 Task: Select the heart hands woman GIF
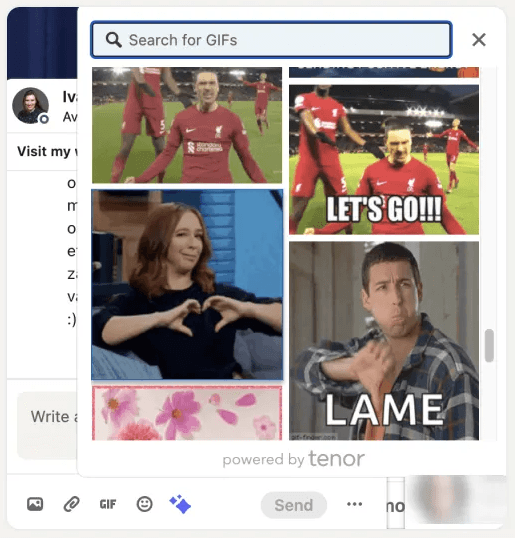(187, 284)
